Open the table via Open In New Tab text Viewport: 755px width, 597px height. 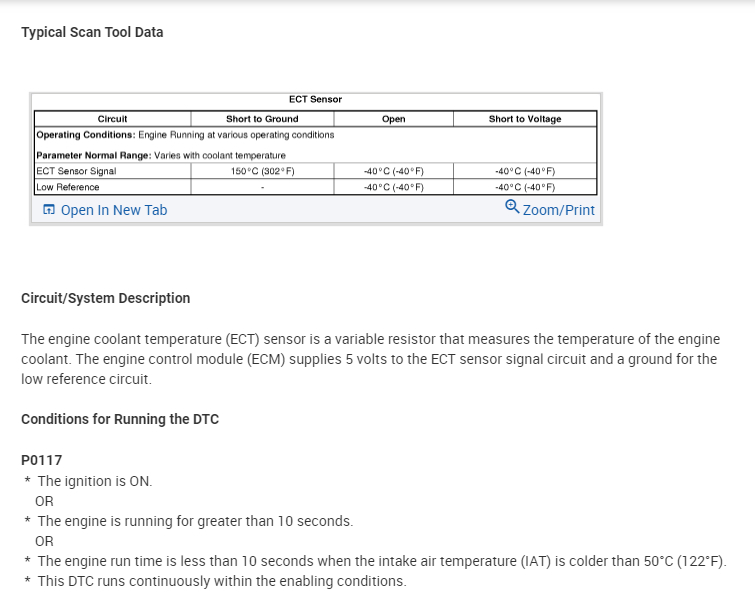pos(114,210)
